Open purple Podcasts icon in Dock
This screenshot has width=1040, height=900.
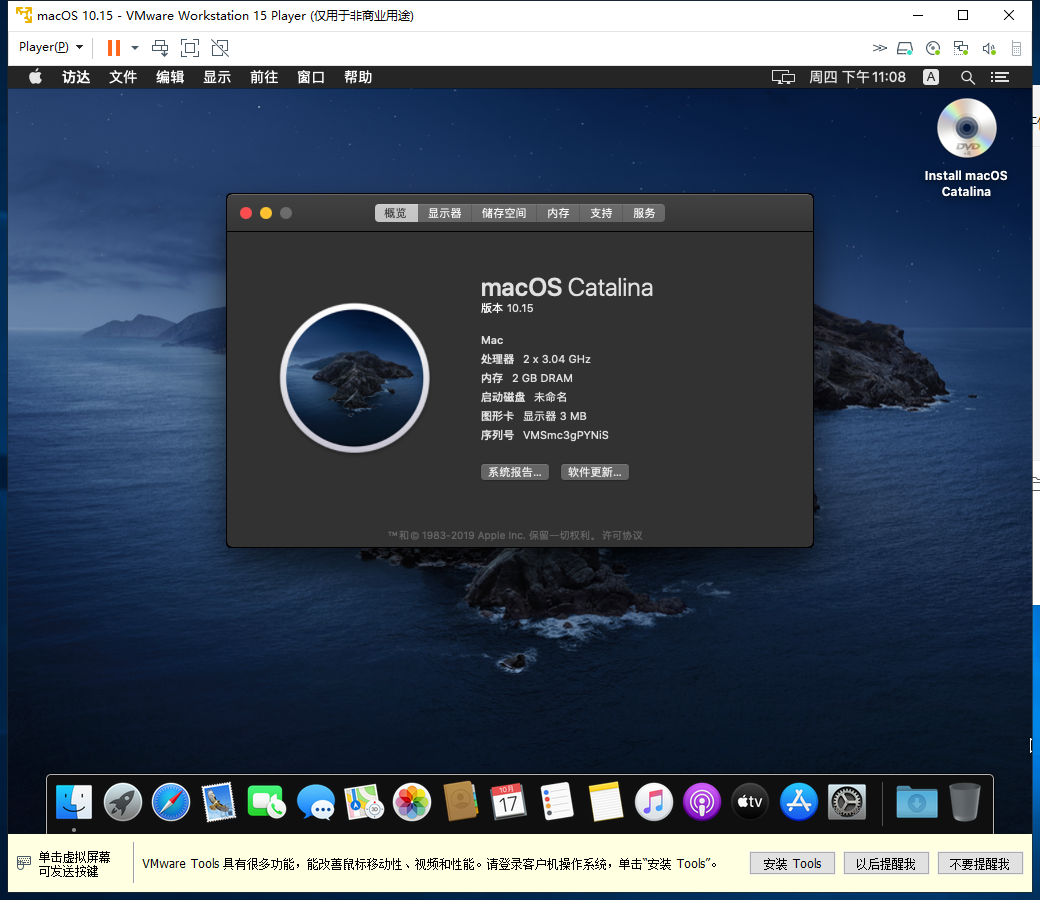pos(702,802)
